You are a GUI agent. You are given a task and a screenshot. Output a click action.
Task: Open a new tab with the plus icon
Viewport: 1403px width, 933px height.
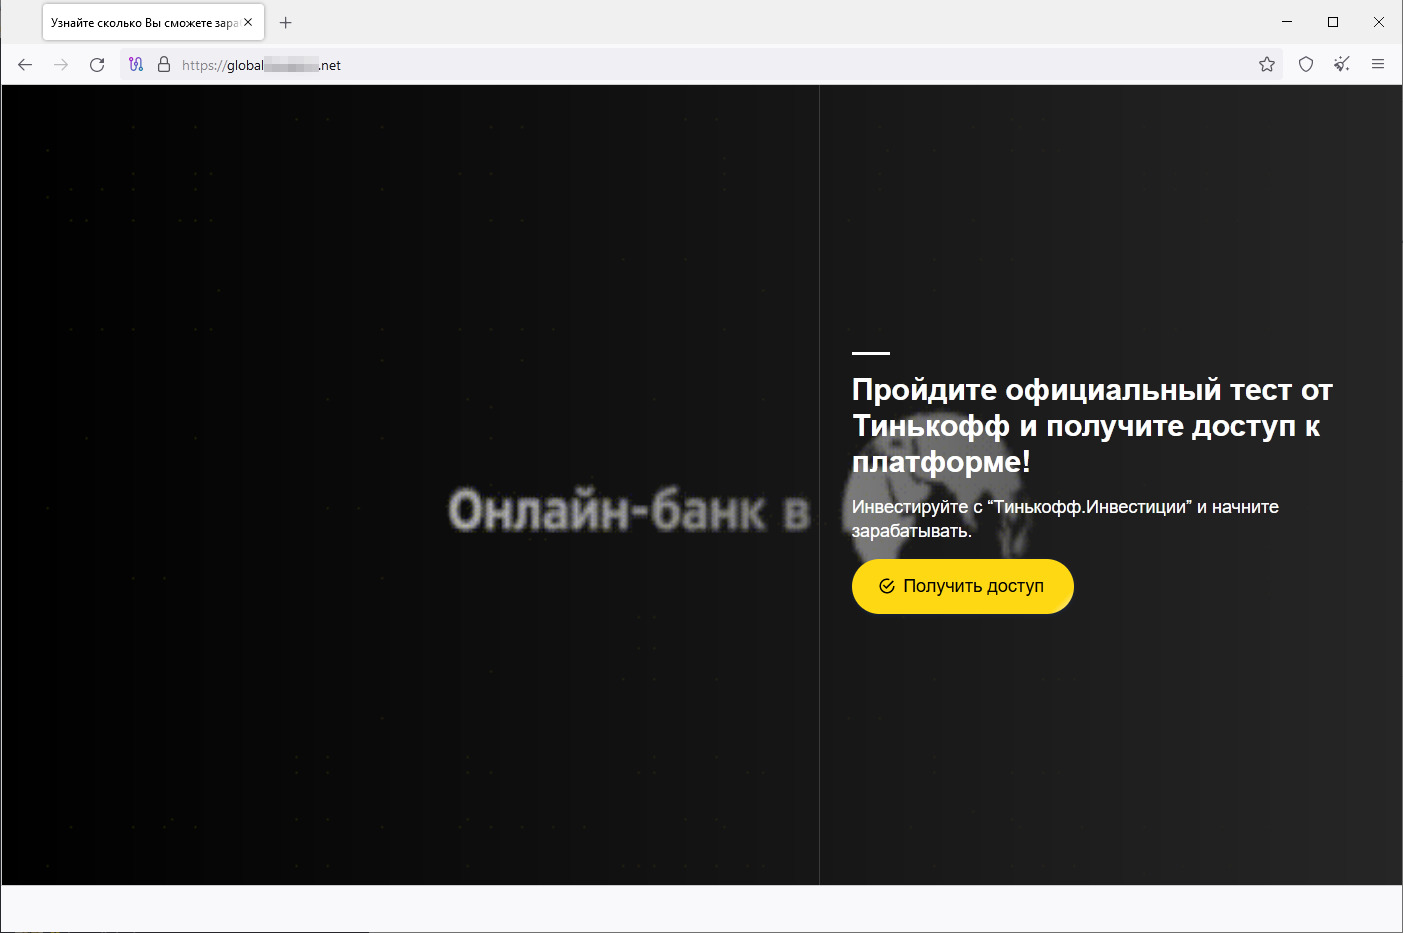click(x=285, y=22)
